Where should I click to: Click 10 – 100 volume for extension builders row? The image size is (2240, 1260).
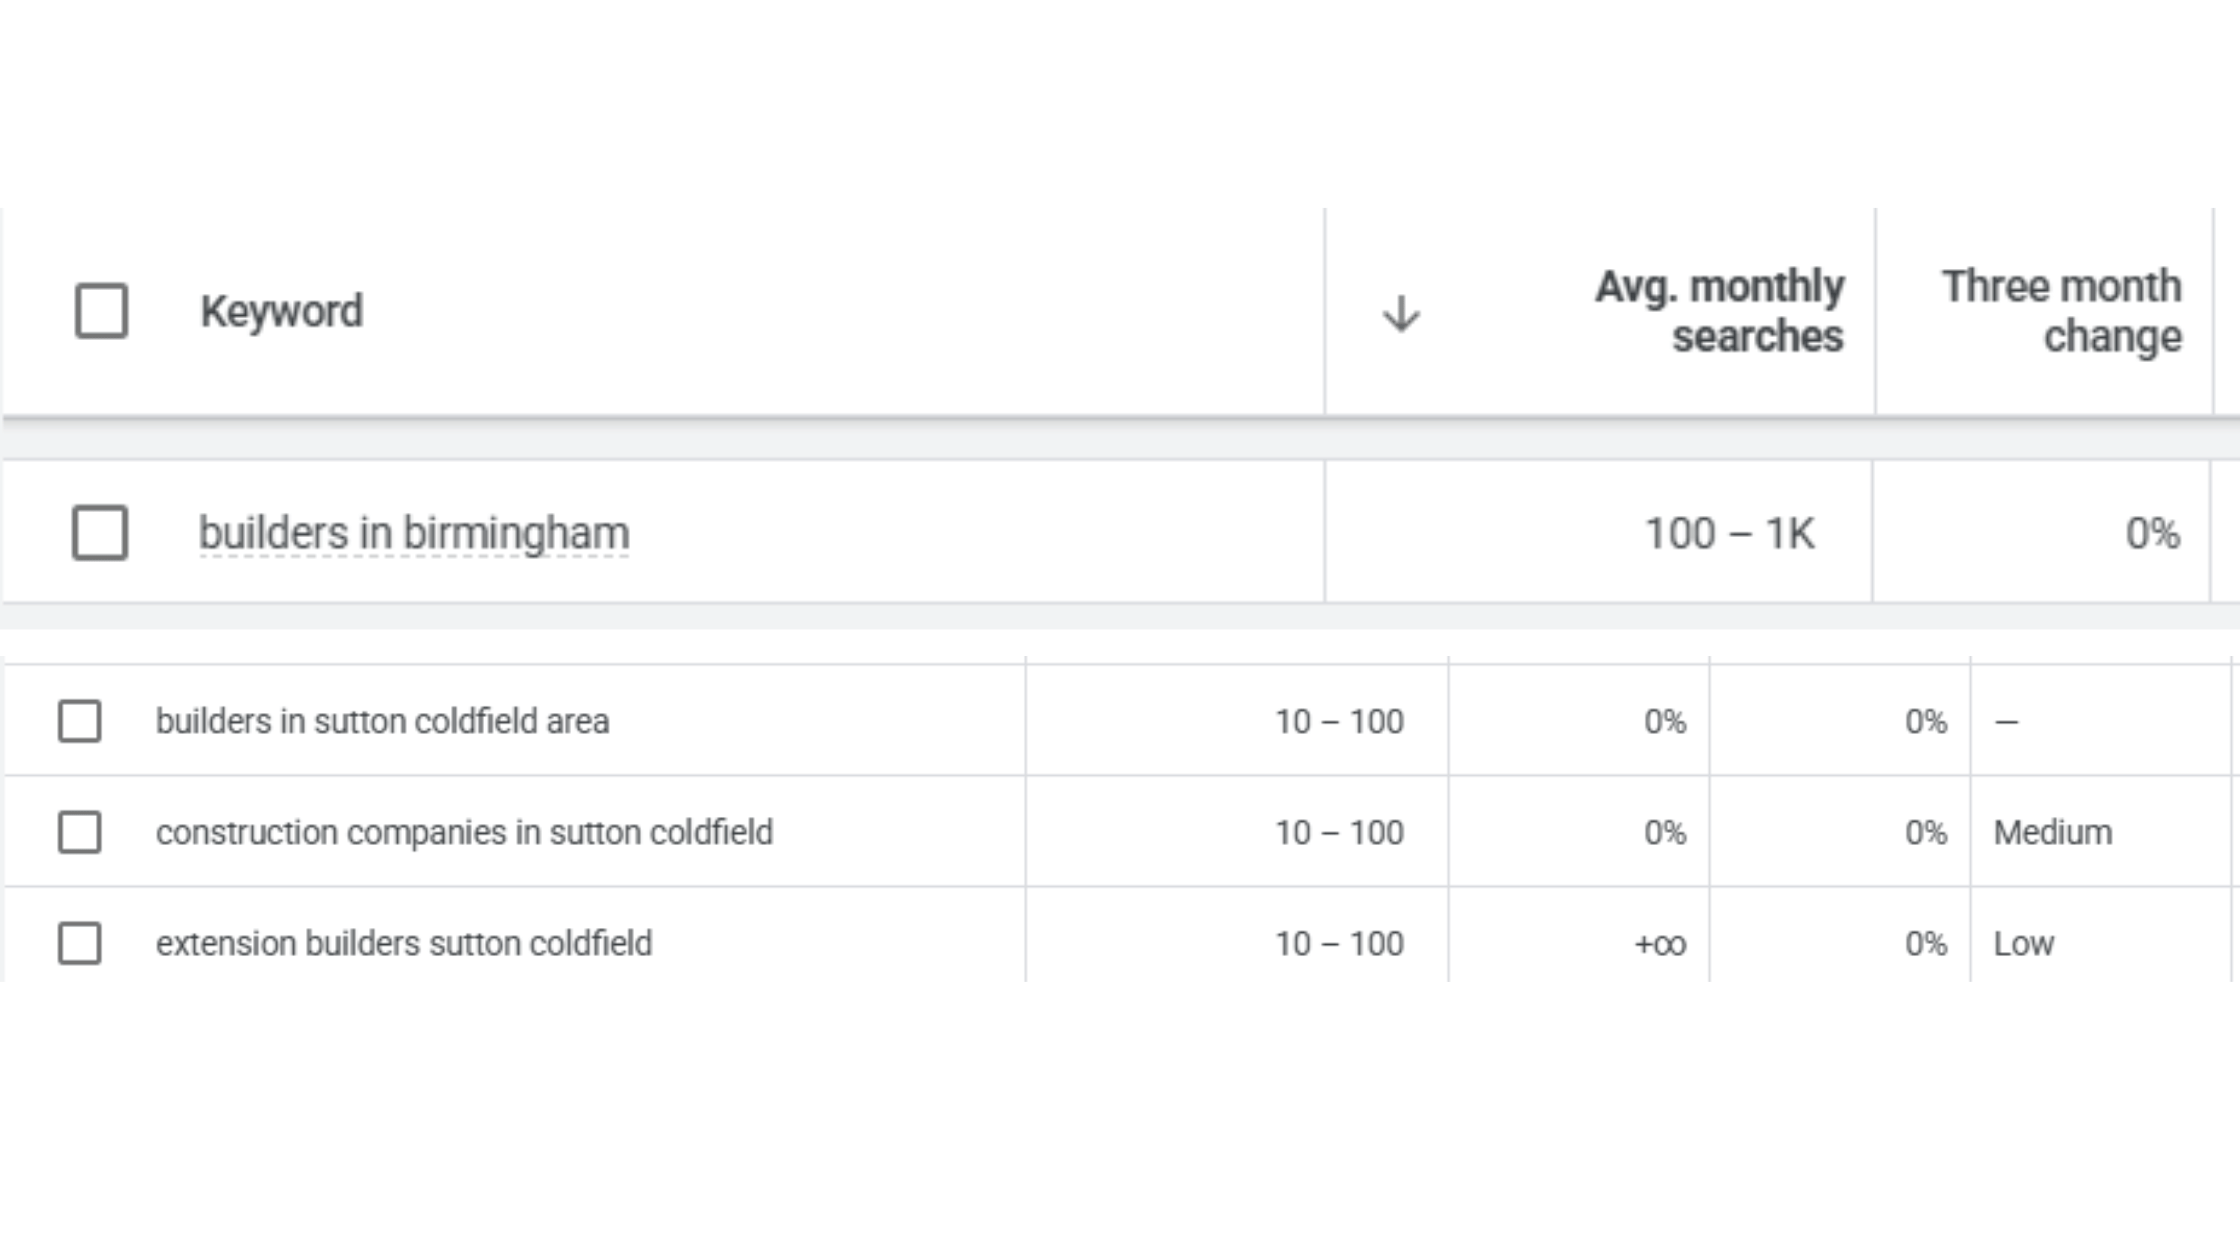1339,943
